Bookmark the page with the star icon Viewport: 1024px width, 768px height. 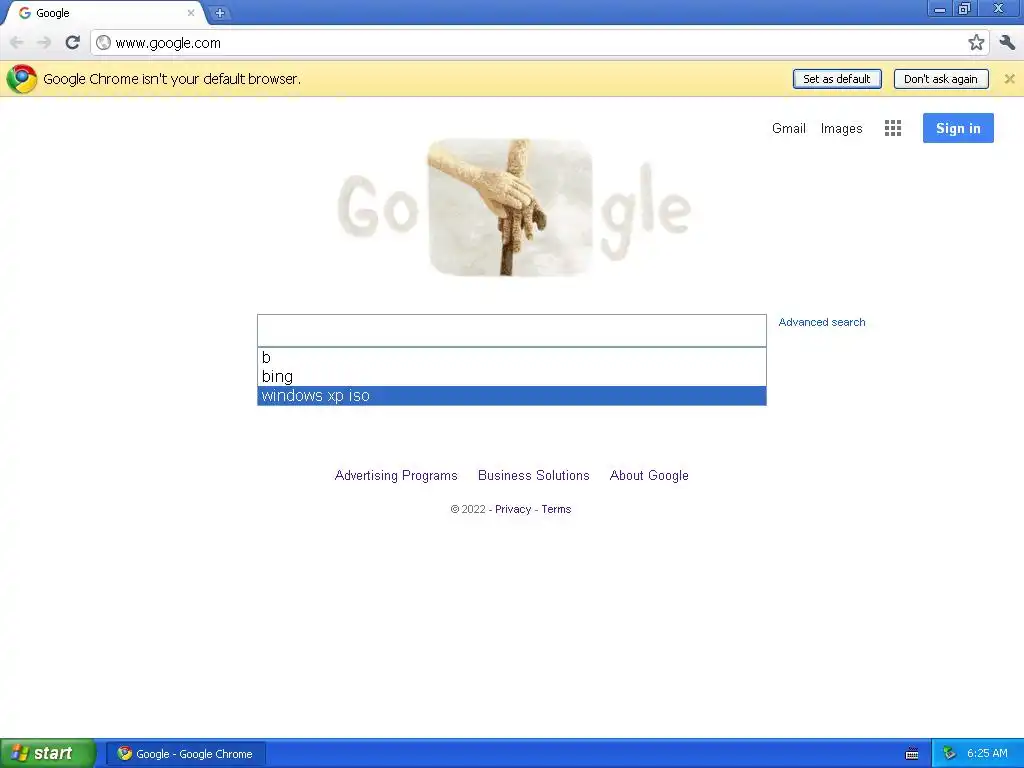click(x=976, y=42)
